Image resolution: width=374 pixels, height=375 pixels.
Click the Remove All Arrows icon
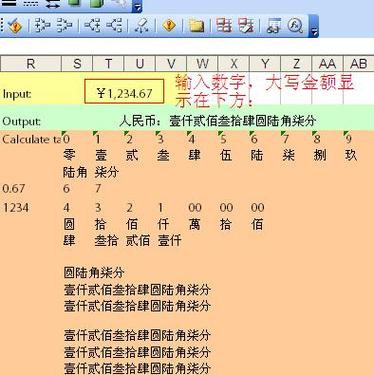coord(142,26)
